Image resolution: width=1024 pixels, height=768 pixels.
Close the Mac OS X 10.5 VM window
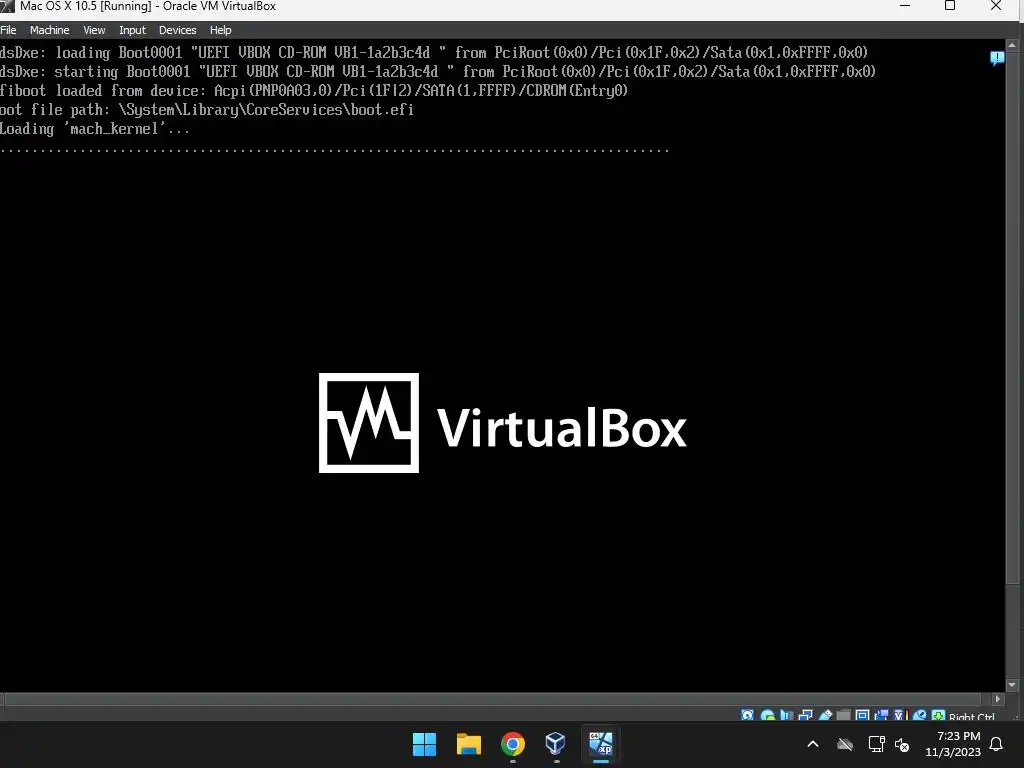pos(996,6)
